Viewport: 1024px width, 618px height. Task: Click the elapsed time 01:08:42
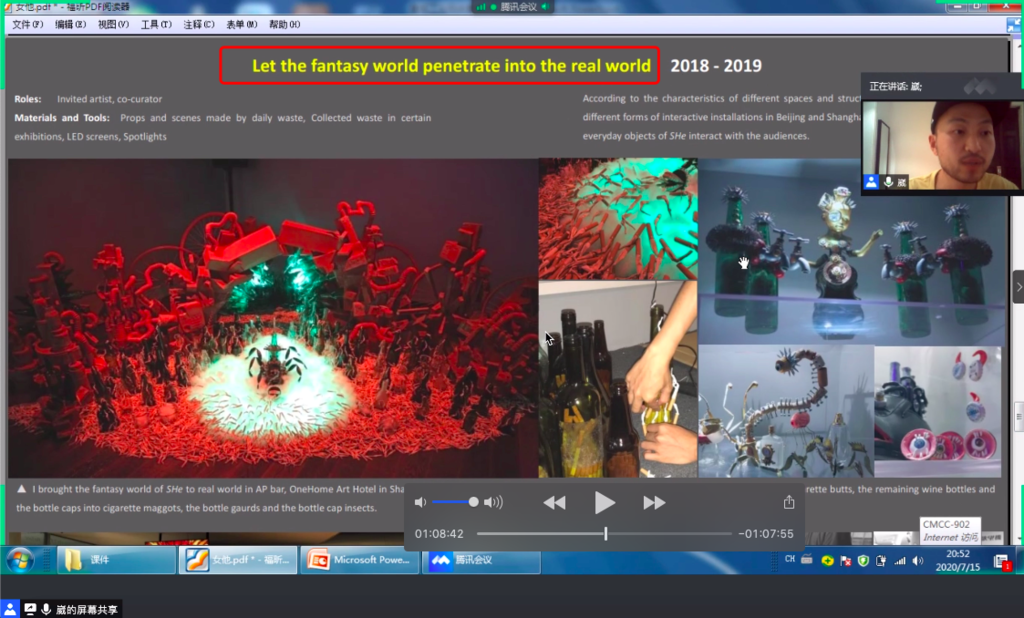[439, 534]
